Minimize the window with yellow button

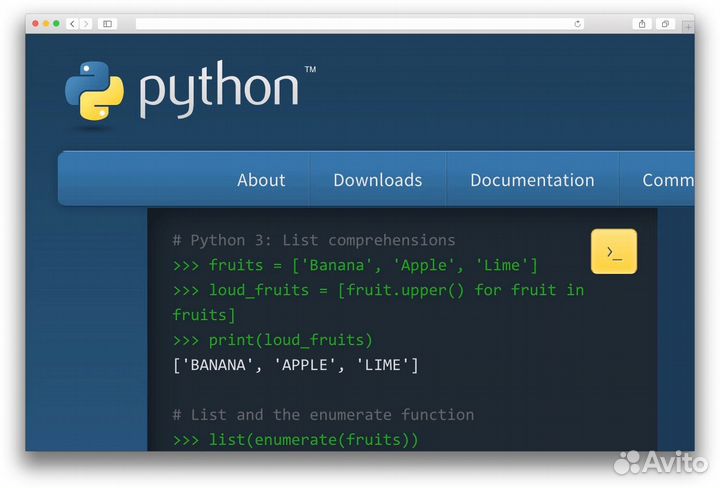[46, 23]
